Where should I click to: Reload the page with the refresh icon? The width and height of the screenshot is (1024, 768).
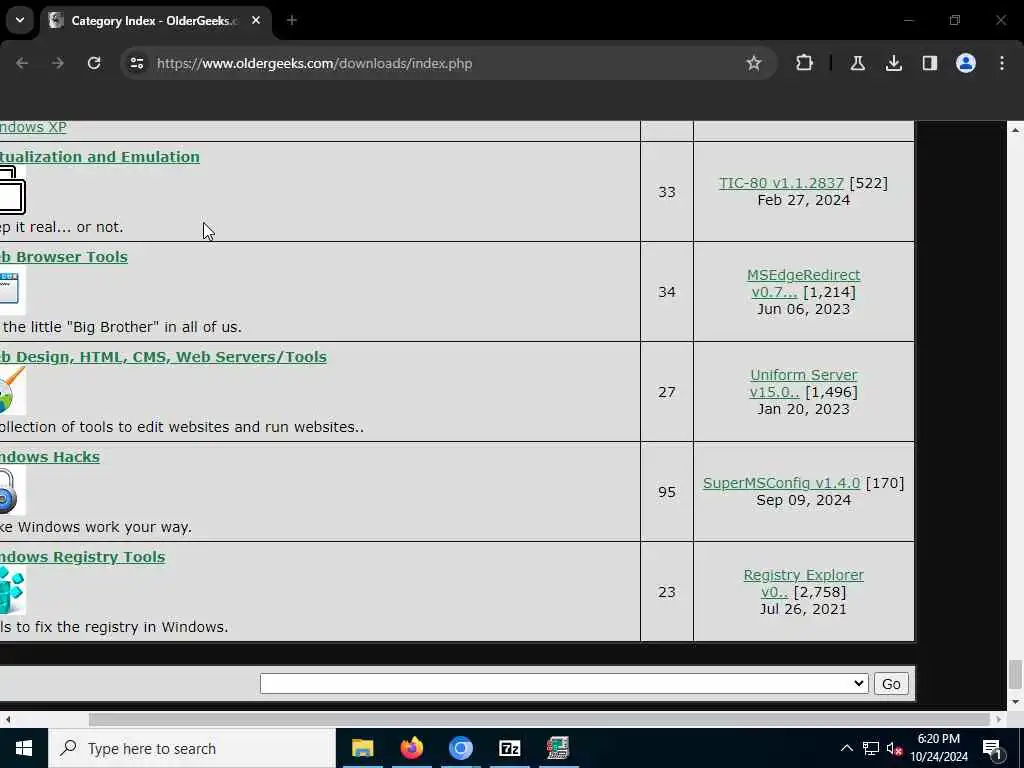(94, 63)
